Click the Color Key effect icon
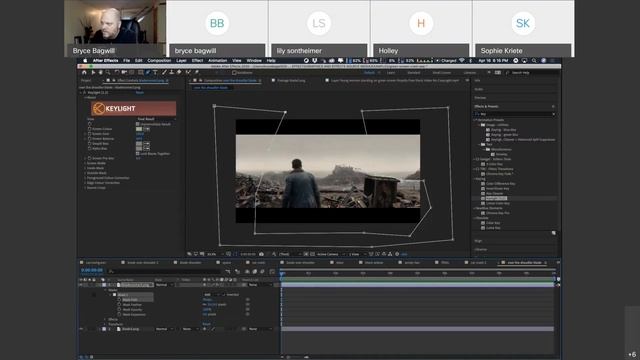Screen dimensions: 640x360 [483, 223]
